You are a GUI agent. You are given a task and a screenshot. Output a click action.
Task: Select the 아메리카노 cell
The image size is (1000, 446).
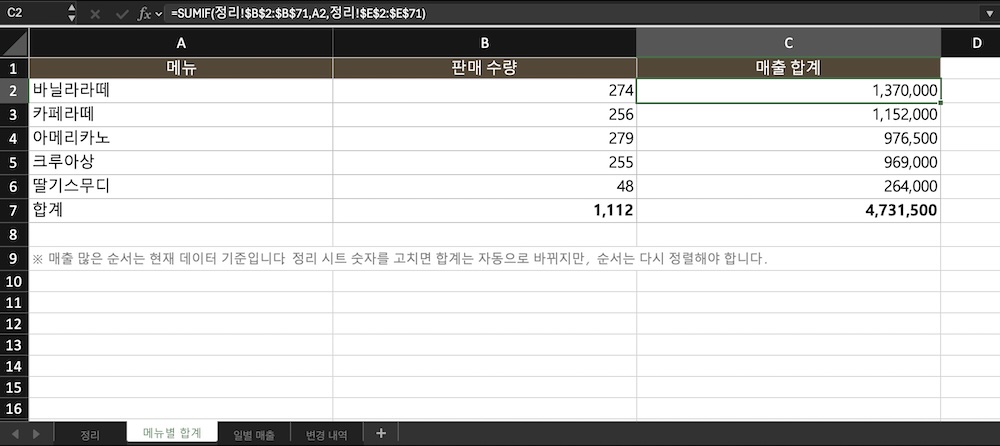pos(181,138)
